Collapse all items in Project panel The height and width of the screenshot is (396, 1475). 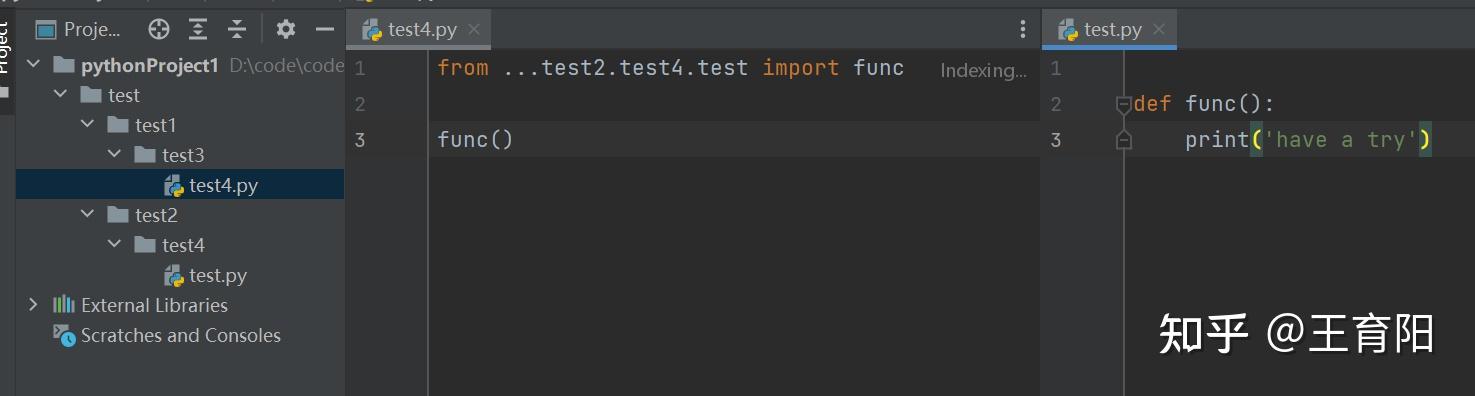point(237,29)
